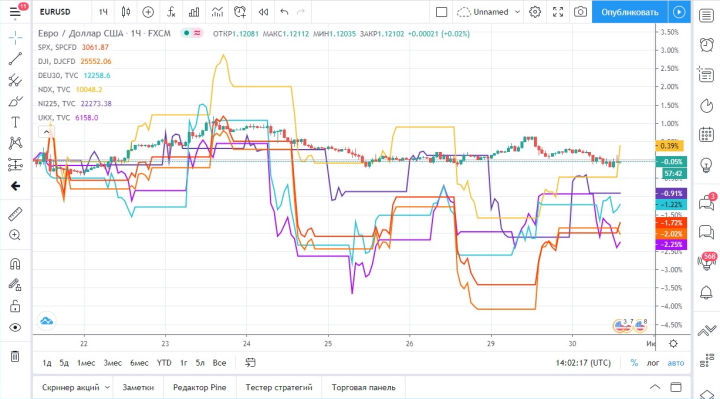Open the indicators fx menu
The width and height of the screenshot is (720, 399).
[171, 12]
